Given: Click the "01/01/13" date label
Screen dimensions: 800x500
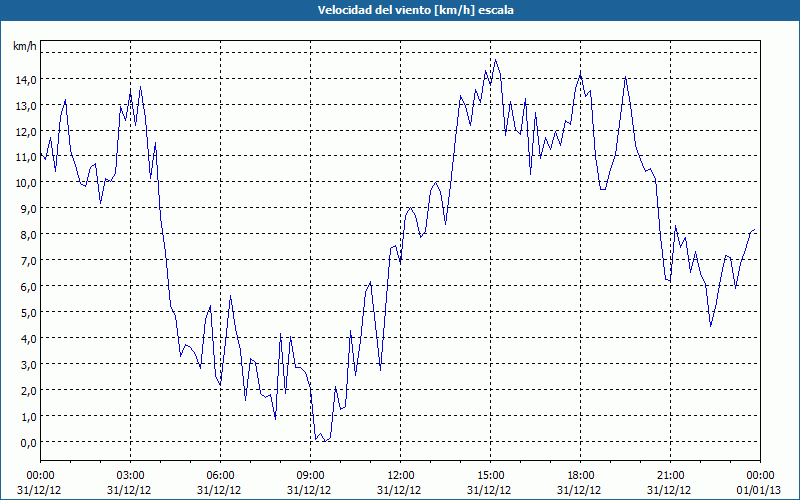Looking at the screenshot, I should (x=759, y=490).
